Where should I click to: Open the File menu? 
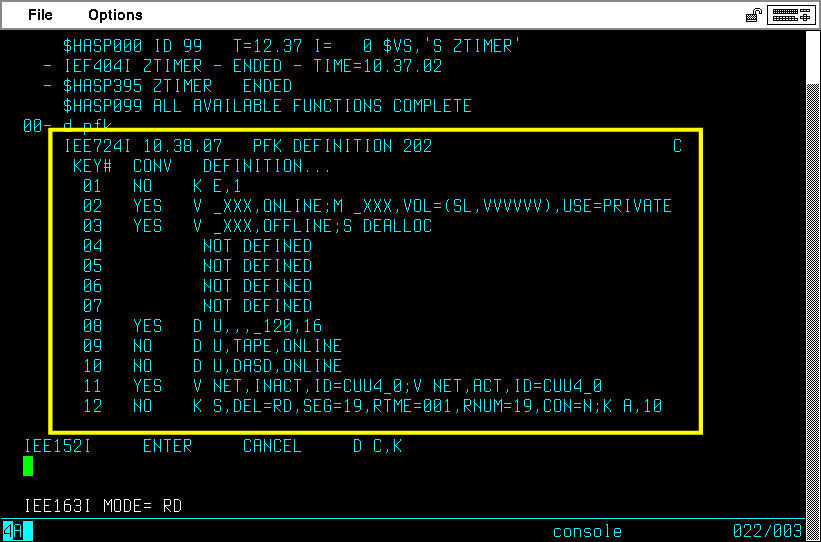[x=40, y=15]
